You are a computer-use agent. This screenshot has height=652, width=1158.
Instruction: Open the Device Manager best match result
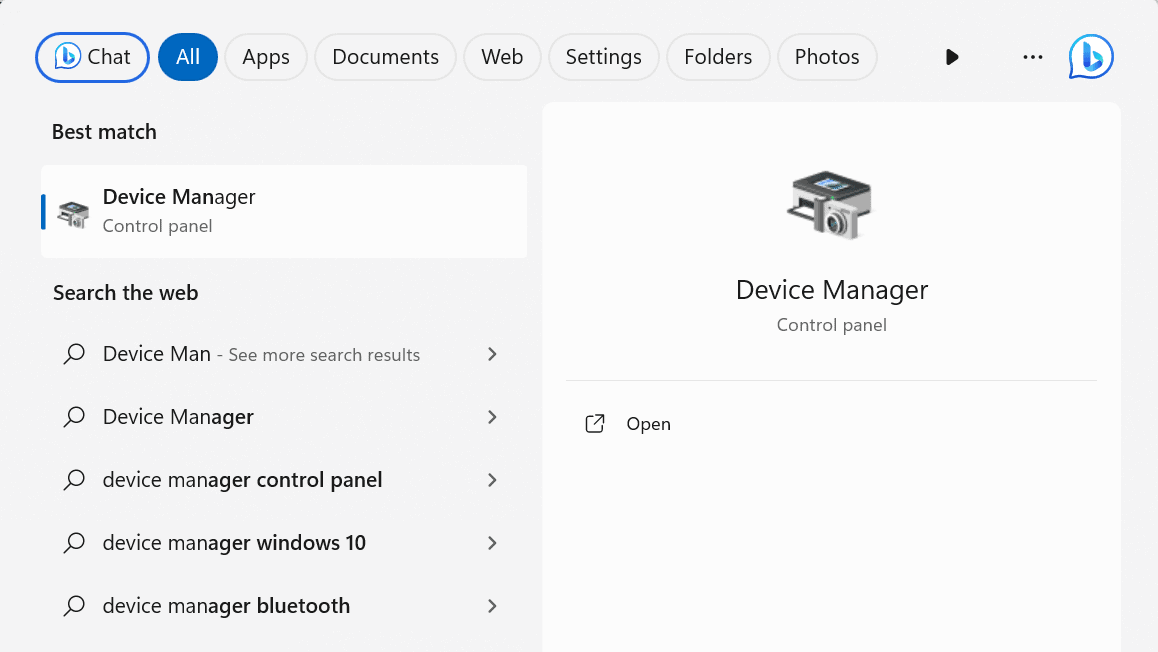[284, 211]
